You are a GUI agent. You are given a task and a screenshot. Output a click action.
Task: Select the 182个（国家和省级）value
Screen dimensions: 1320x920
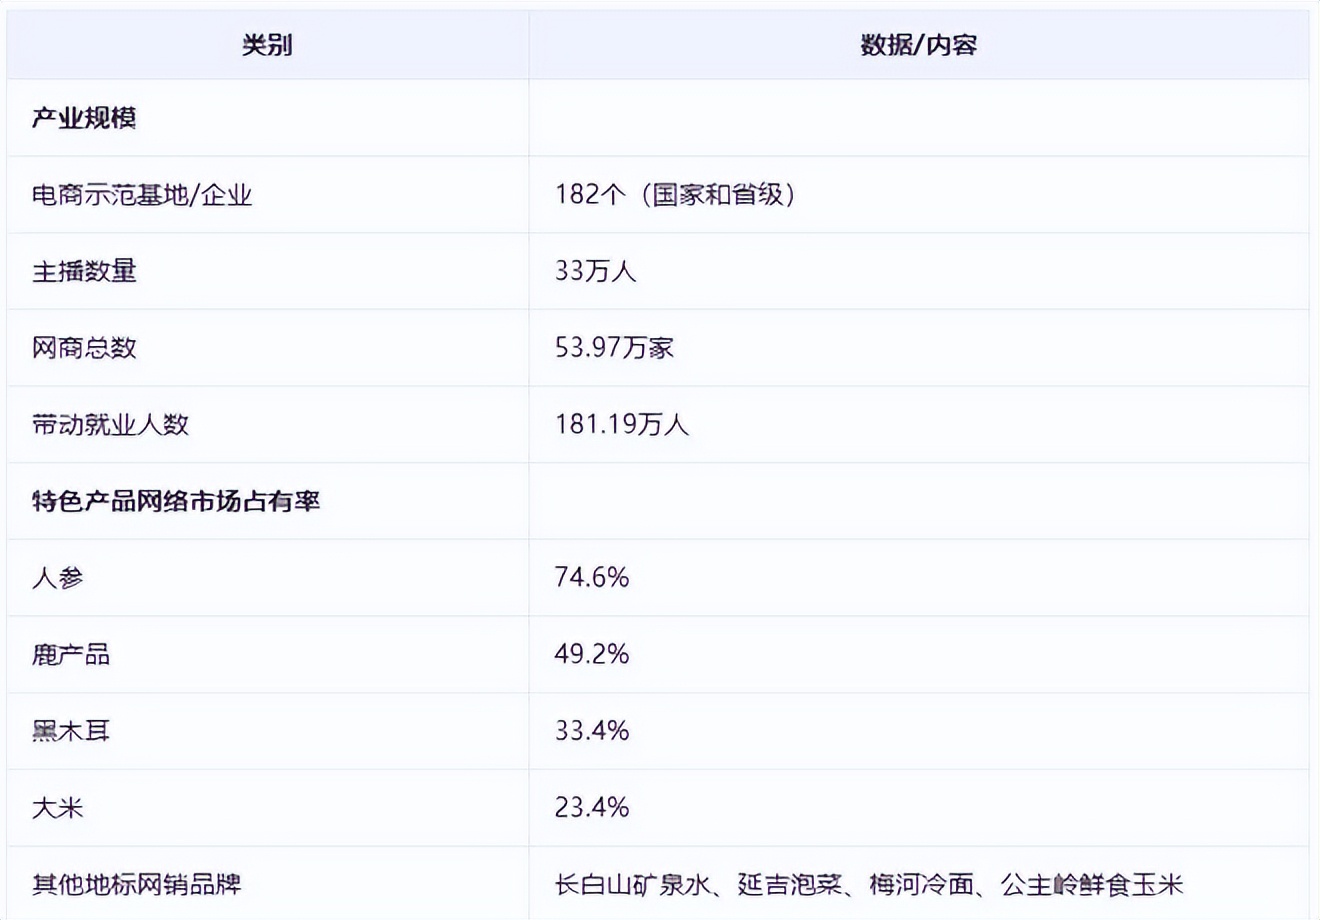[x=676, y=195]
